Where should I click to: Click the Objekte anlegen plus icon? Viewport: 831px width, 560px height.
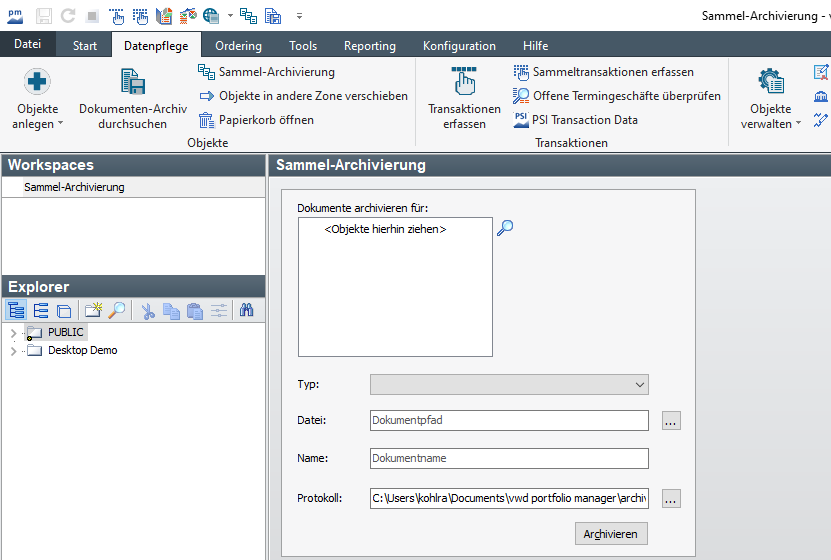pyautogui.click(x=37, y=82)
